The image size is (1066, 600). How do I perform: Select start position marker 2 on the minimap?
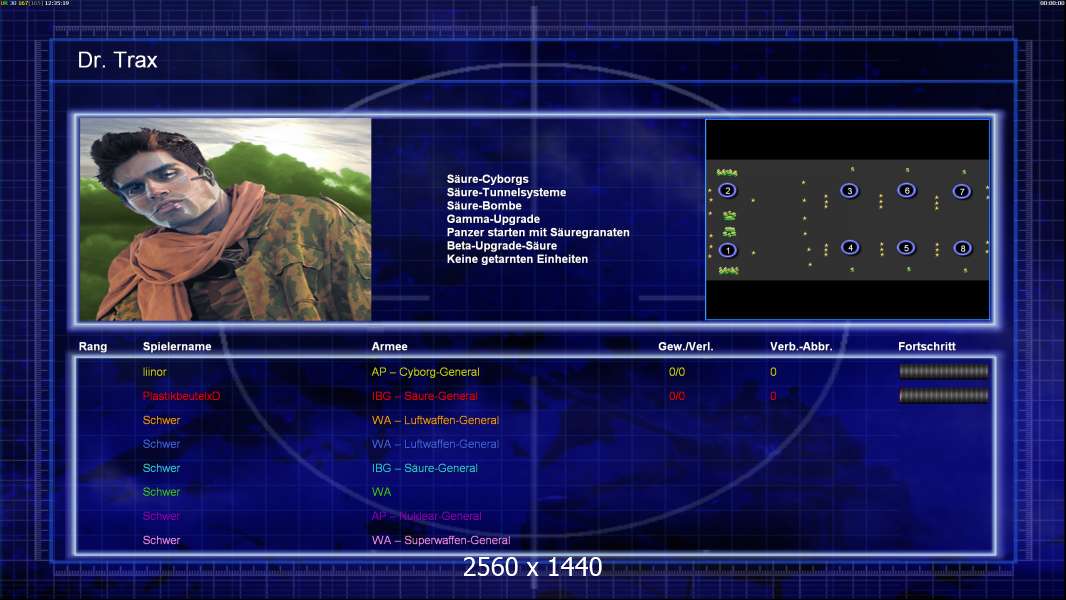pyautogui.click(x=727, y=190)
